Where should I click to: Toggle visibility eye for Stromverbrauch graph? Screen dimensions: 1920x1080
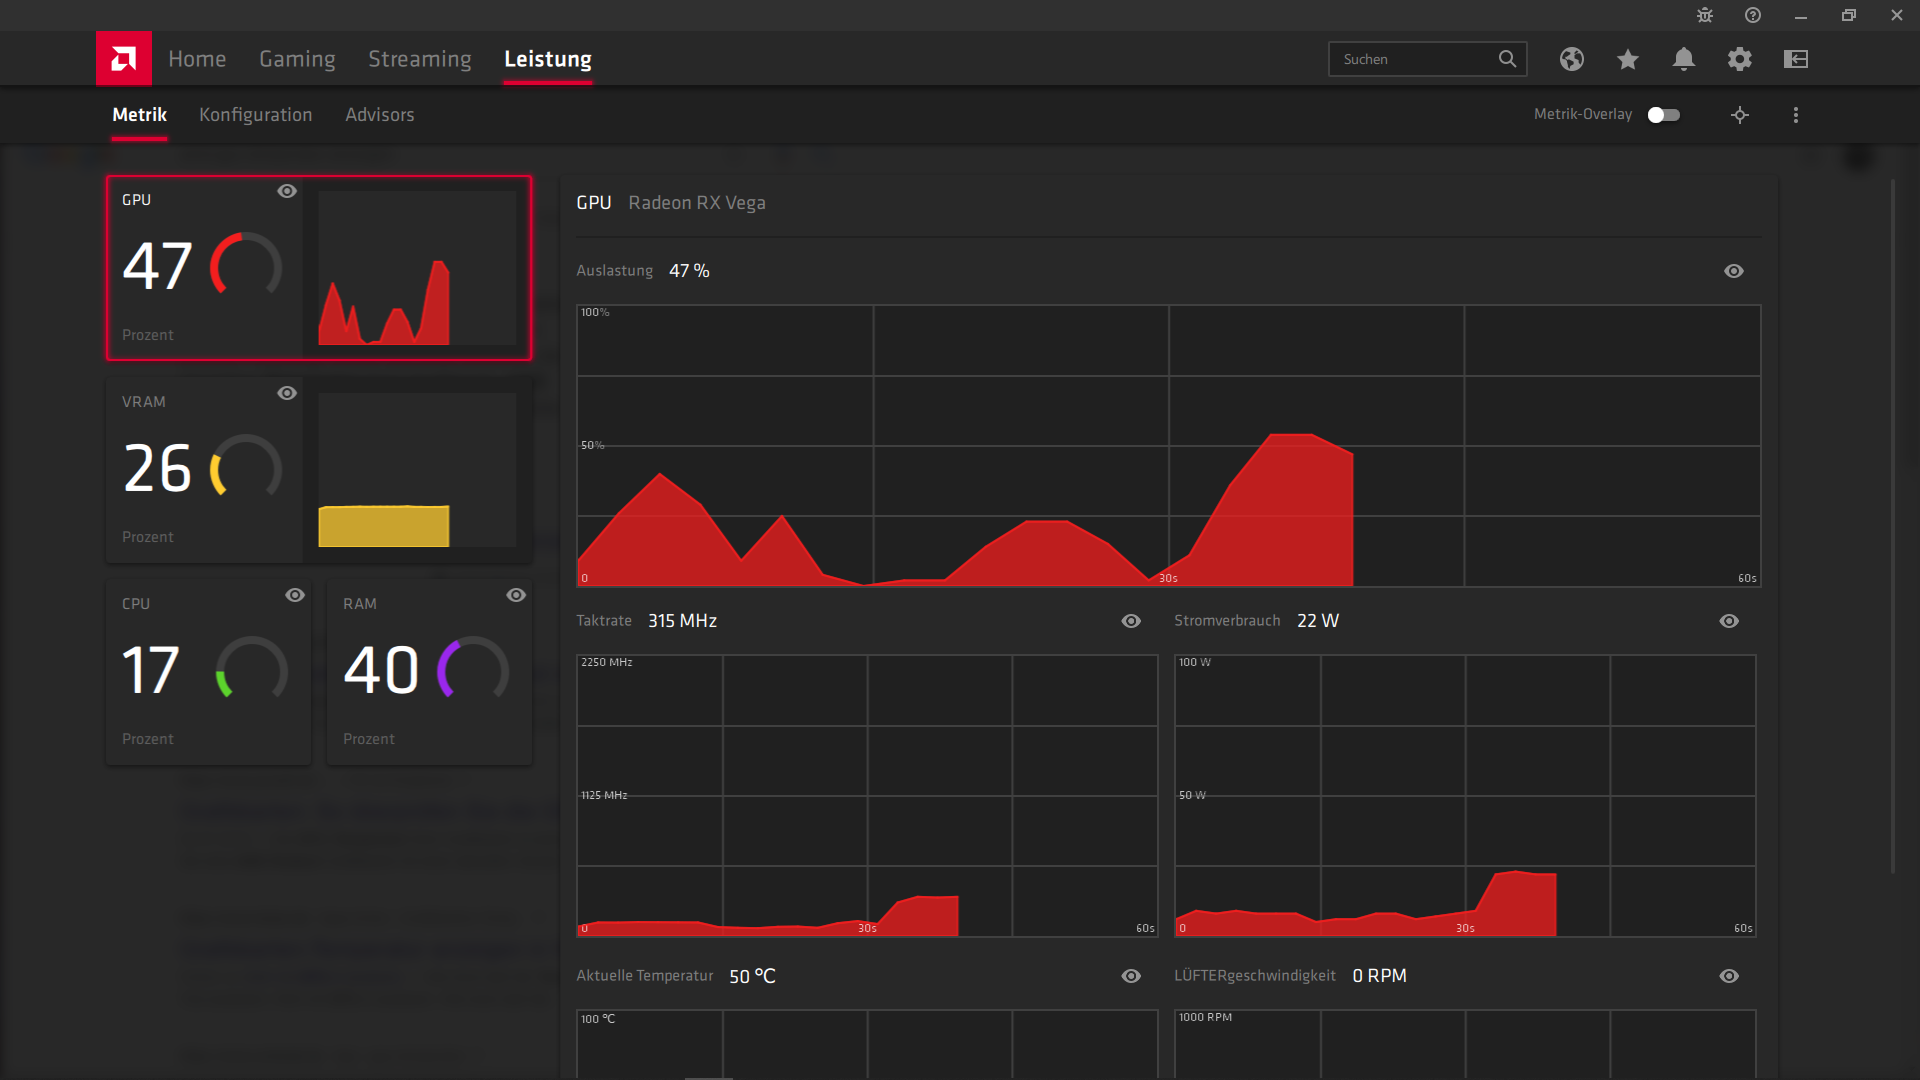point(1729,621)
